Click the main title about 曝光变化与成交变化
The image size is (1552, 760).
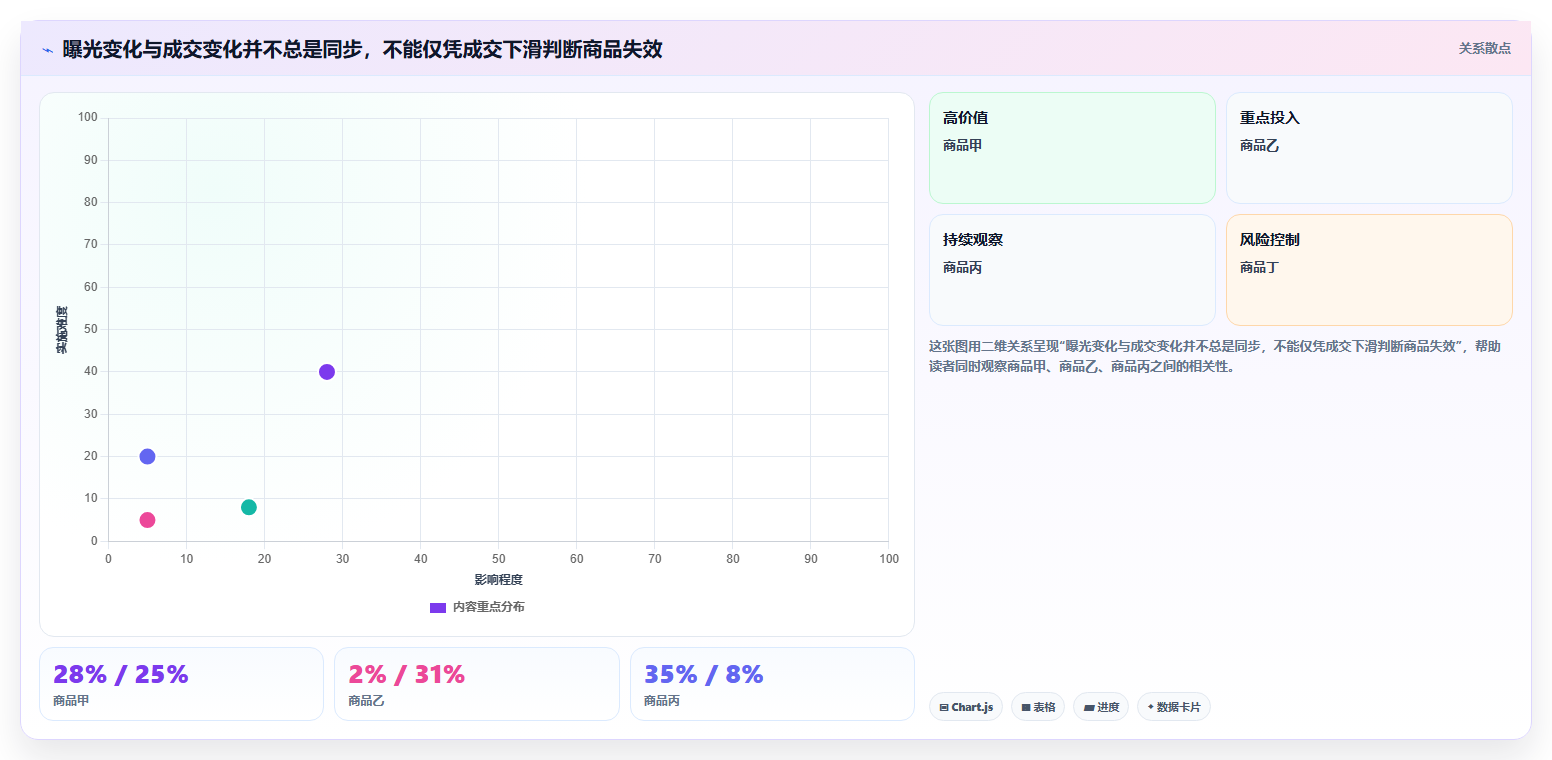(x=362, y=49)
